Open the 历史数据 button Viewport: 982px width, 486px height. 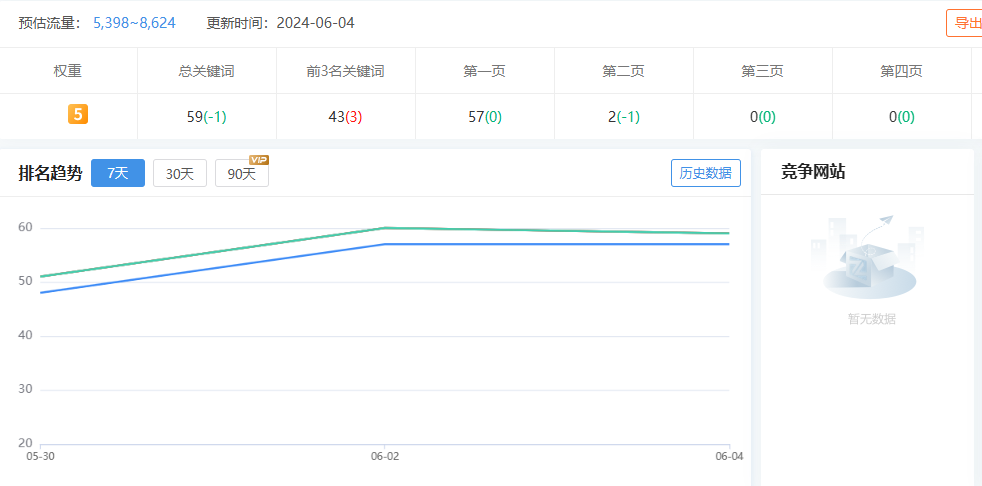tap(706, 173)
